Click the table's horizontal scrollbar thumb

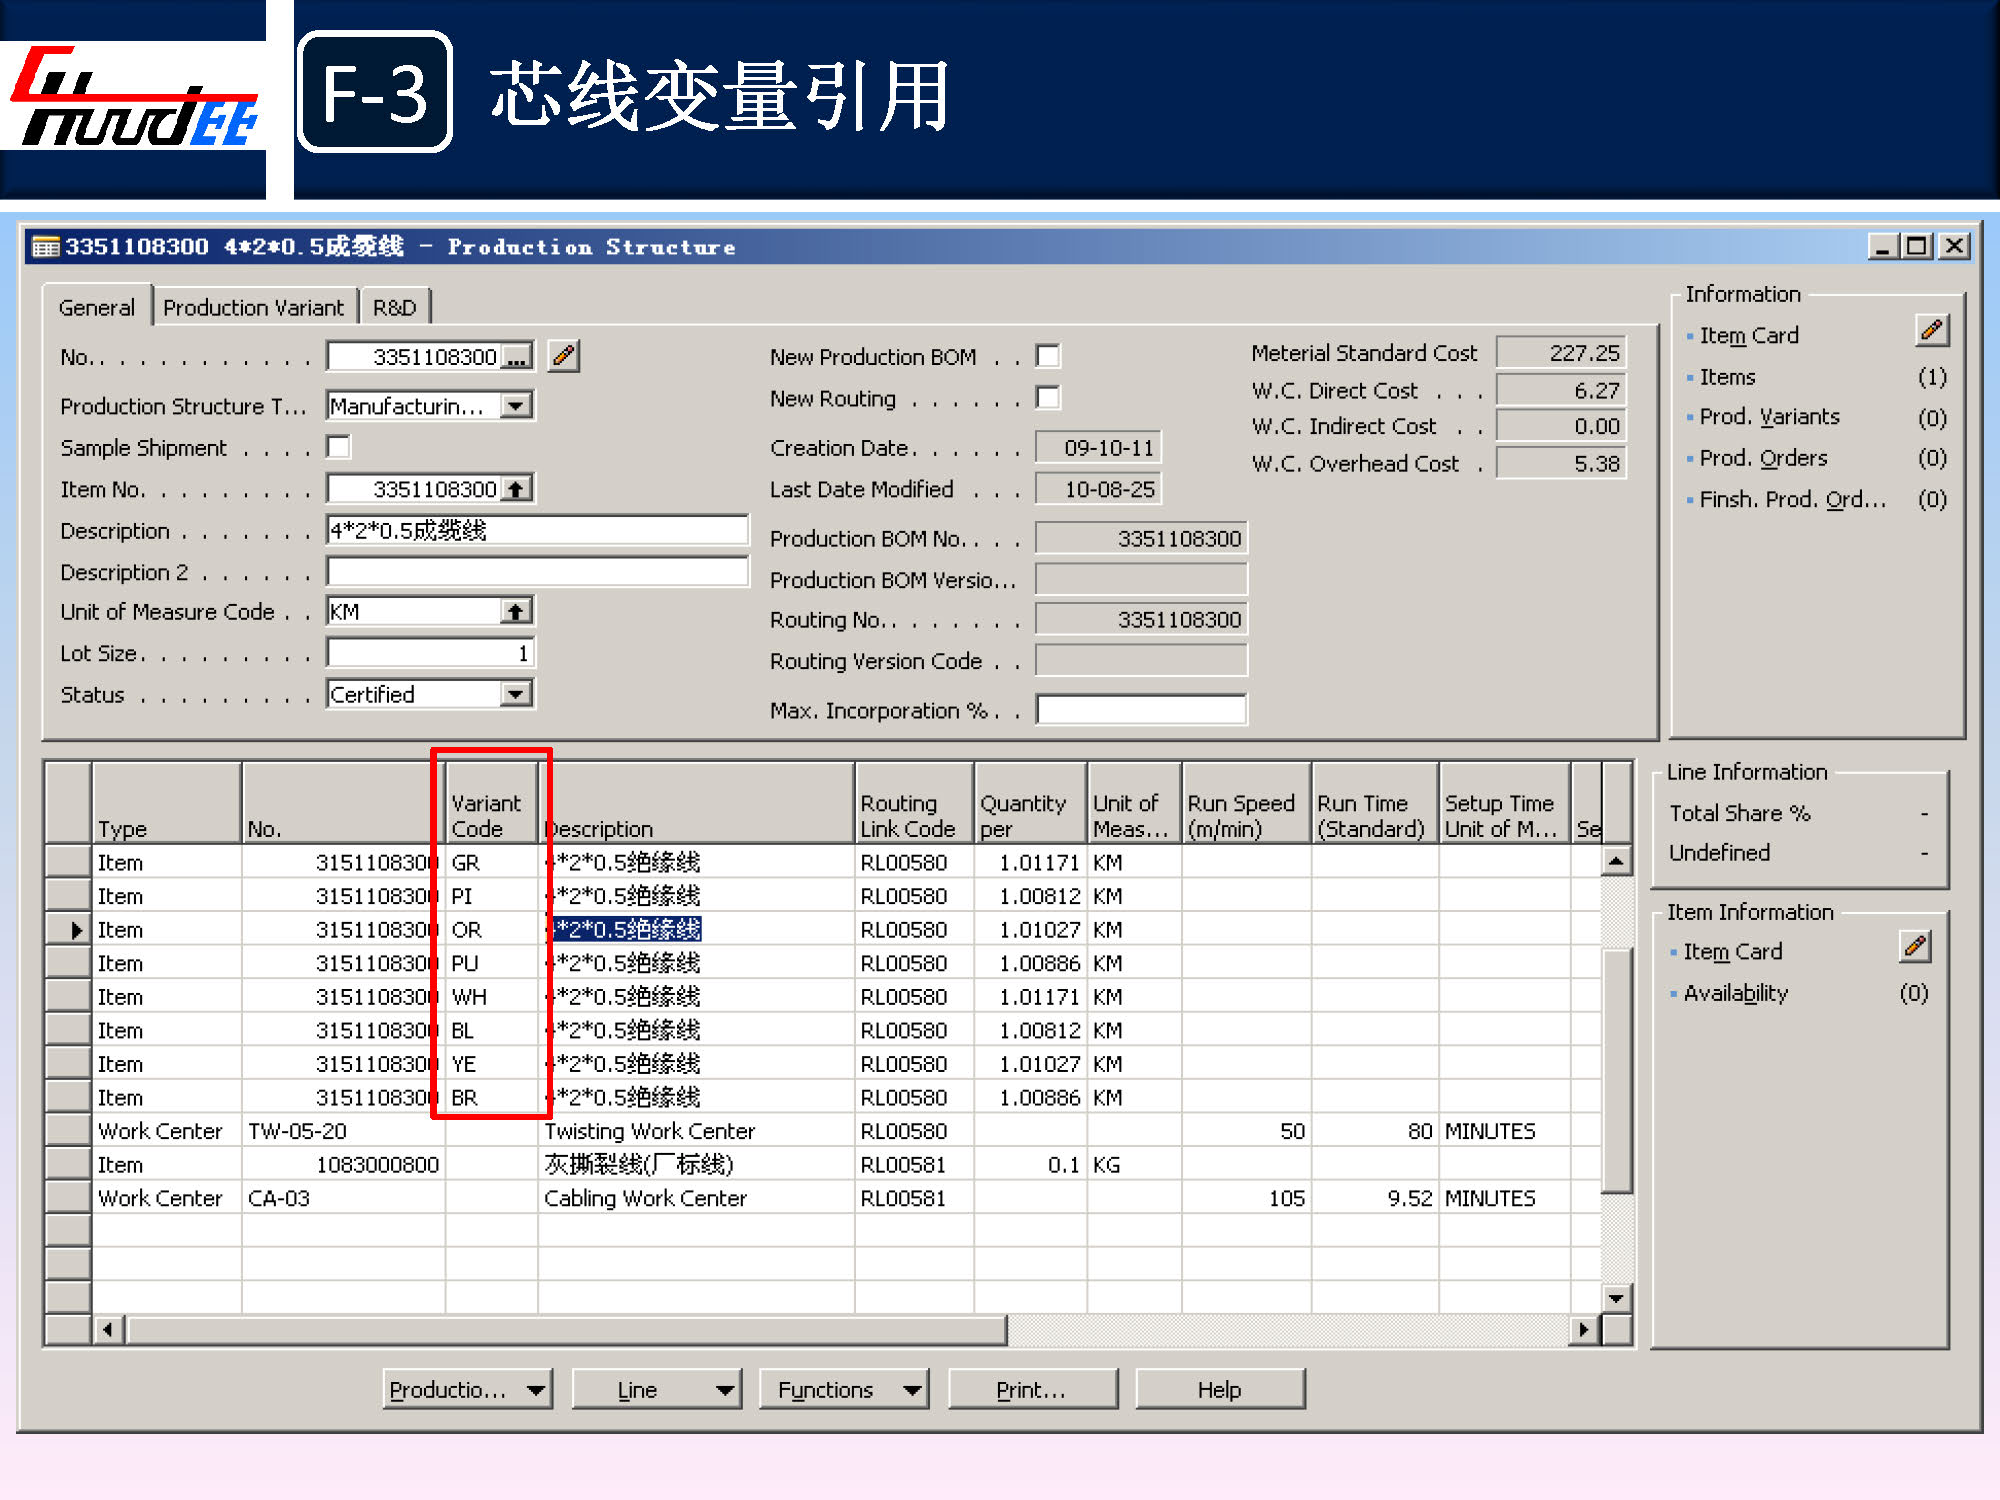coord(565,1330)
